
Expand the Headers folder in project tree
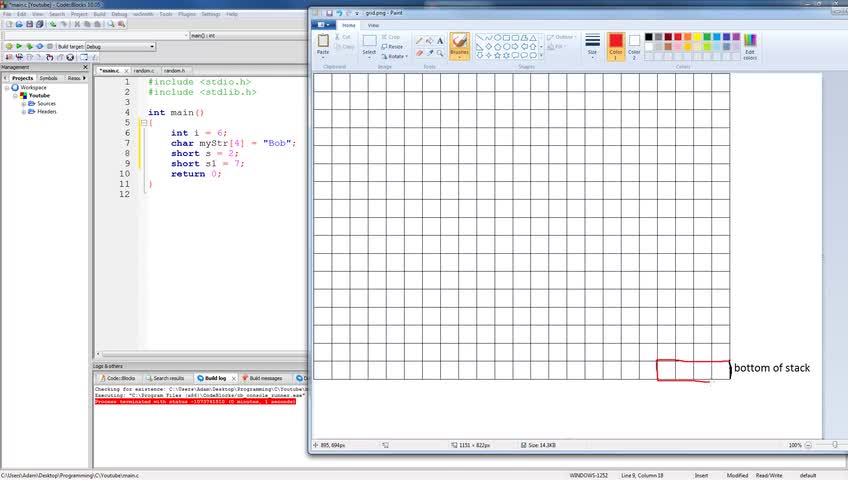24,112
